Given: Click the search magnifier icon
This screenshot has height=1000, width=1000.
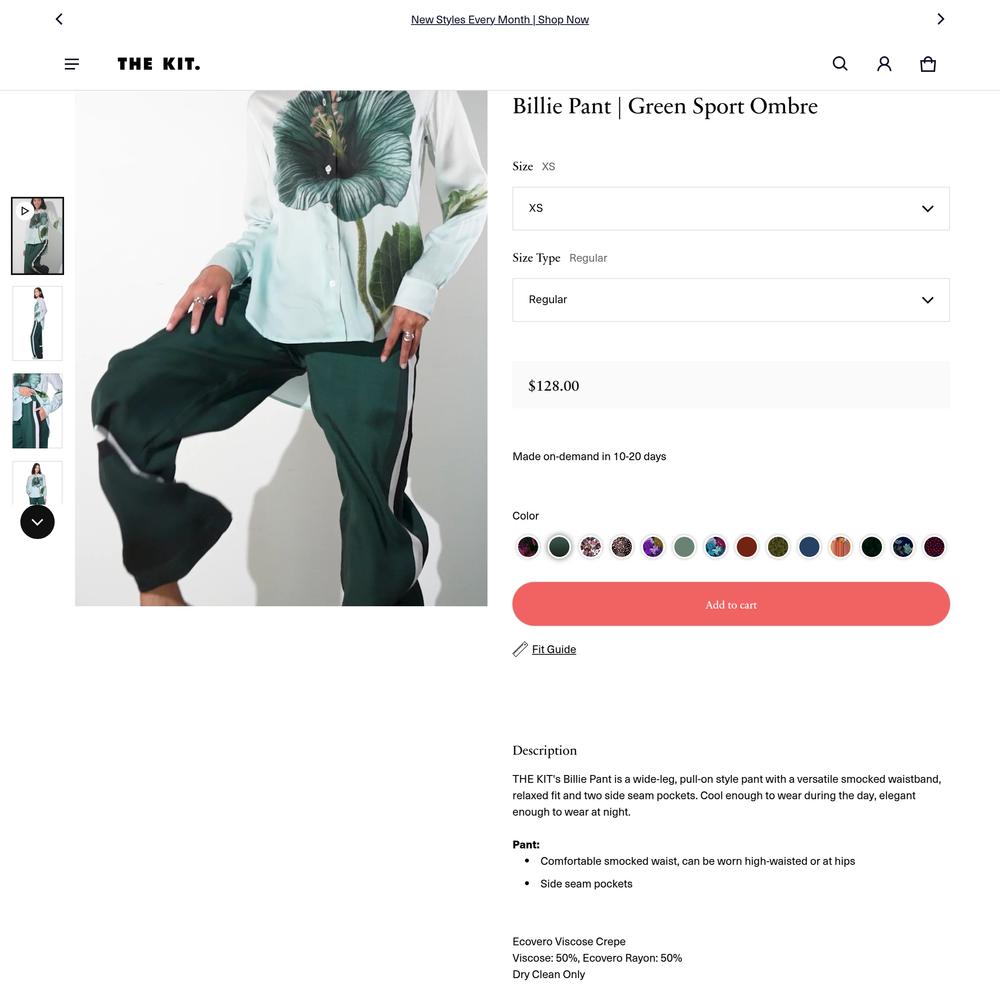Looking at the screenshot, I should click(x=840, y=64).
